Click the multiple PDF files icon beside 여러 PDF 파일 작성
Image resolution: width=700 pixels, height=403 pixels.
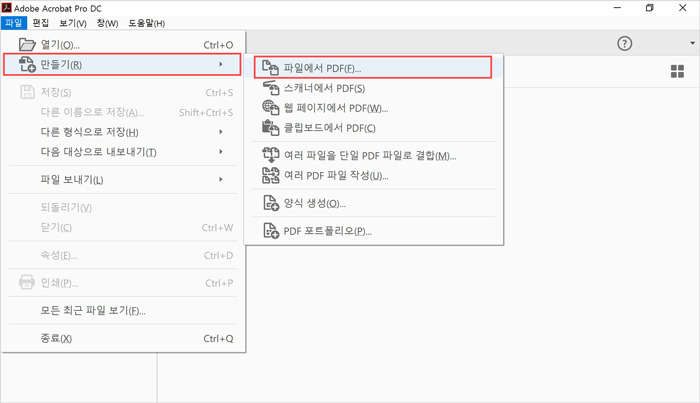271,175
